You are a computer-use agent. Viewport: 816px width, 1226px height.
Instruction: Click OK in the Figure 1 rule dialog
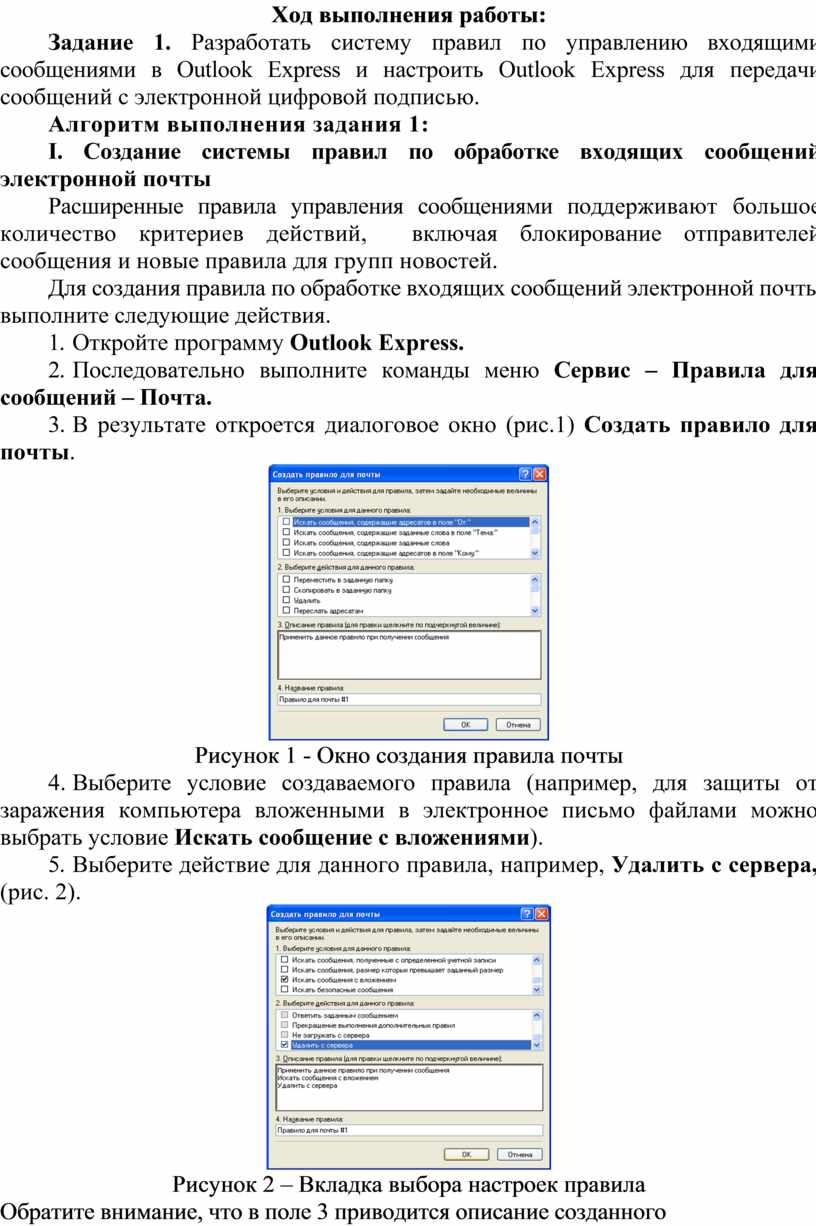(x=465, y=725)
